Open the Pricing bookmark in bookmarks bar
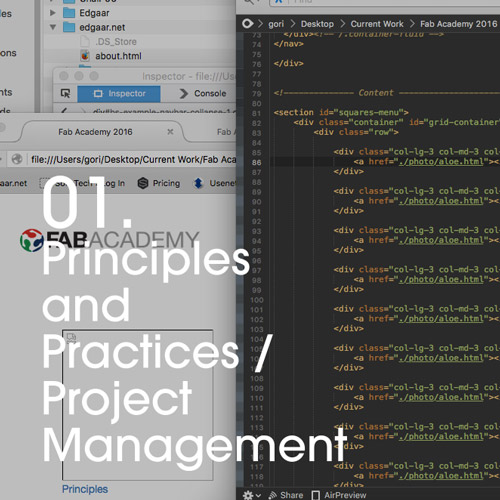Viewport: 500px width, 500px height. pos(159,183)
